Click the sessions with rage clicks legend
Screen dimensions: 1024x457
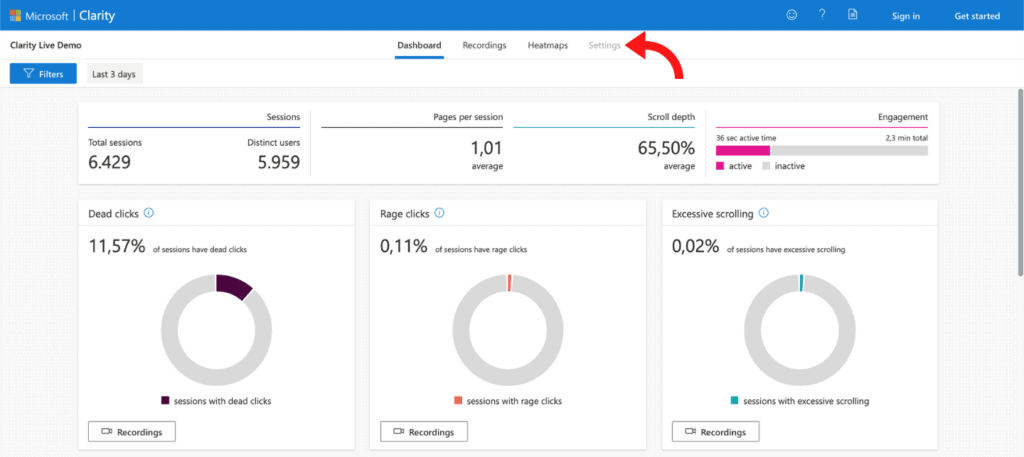[x=507, y=401]
